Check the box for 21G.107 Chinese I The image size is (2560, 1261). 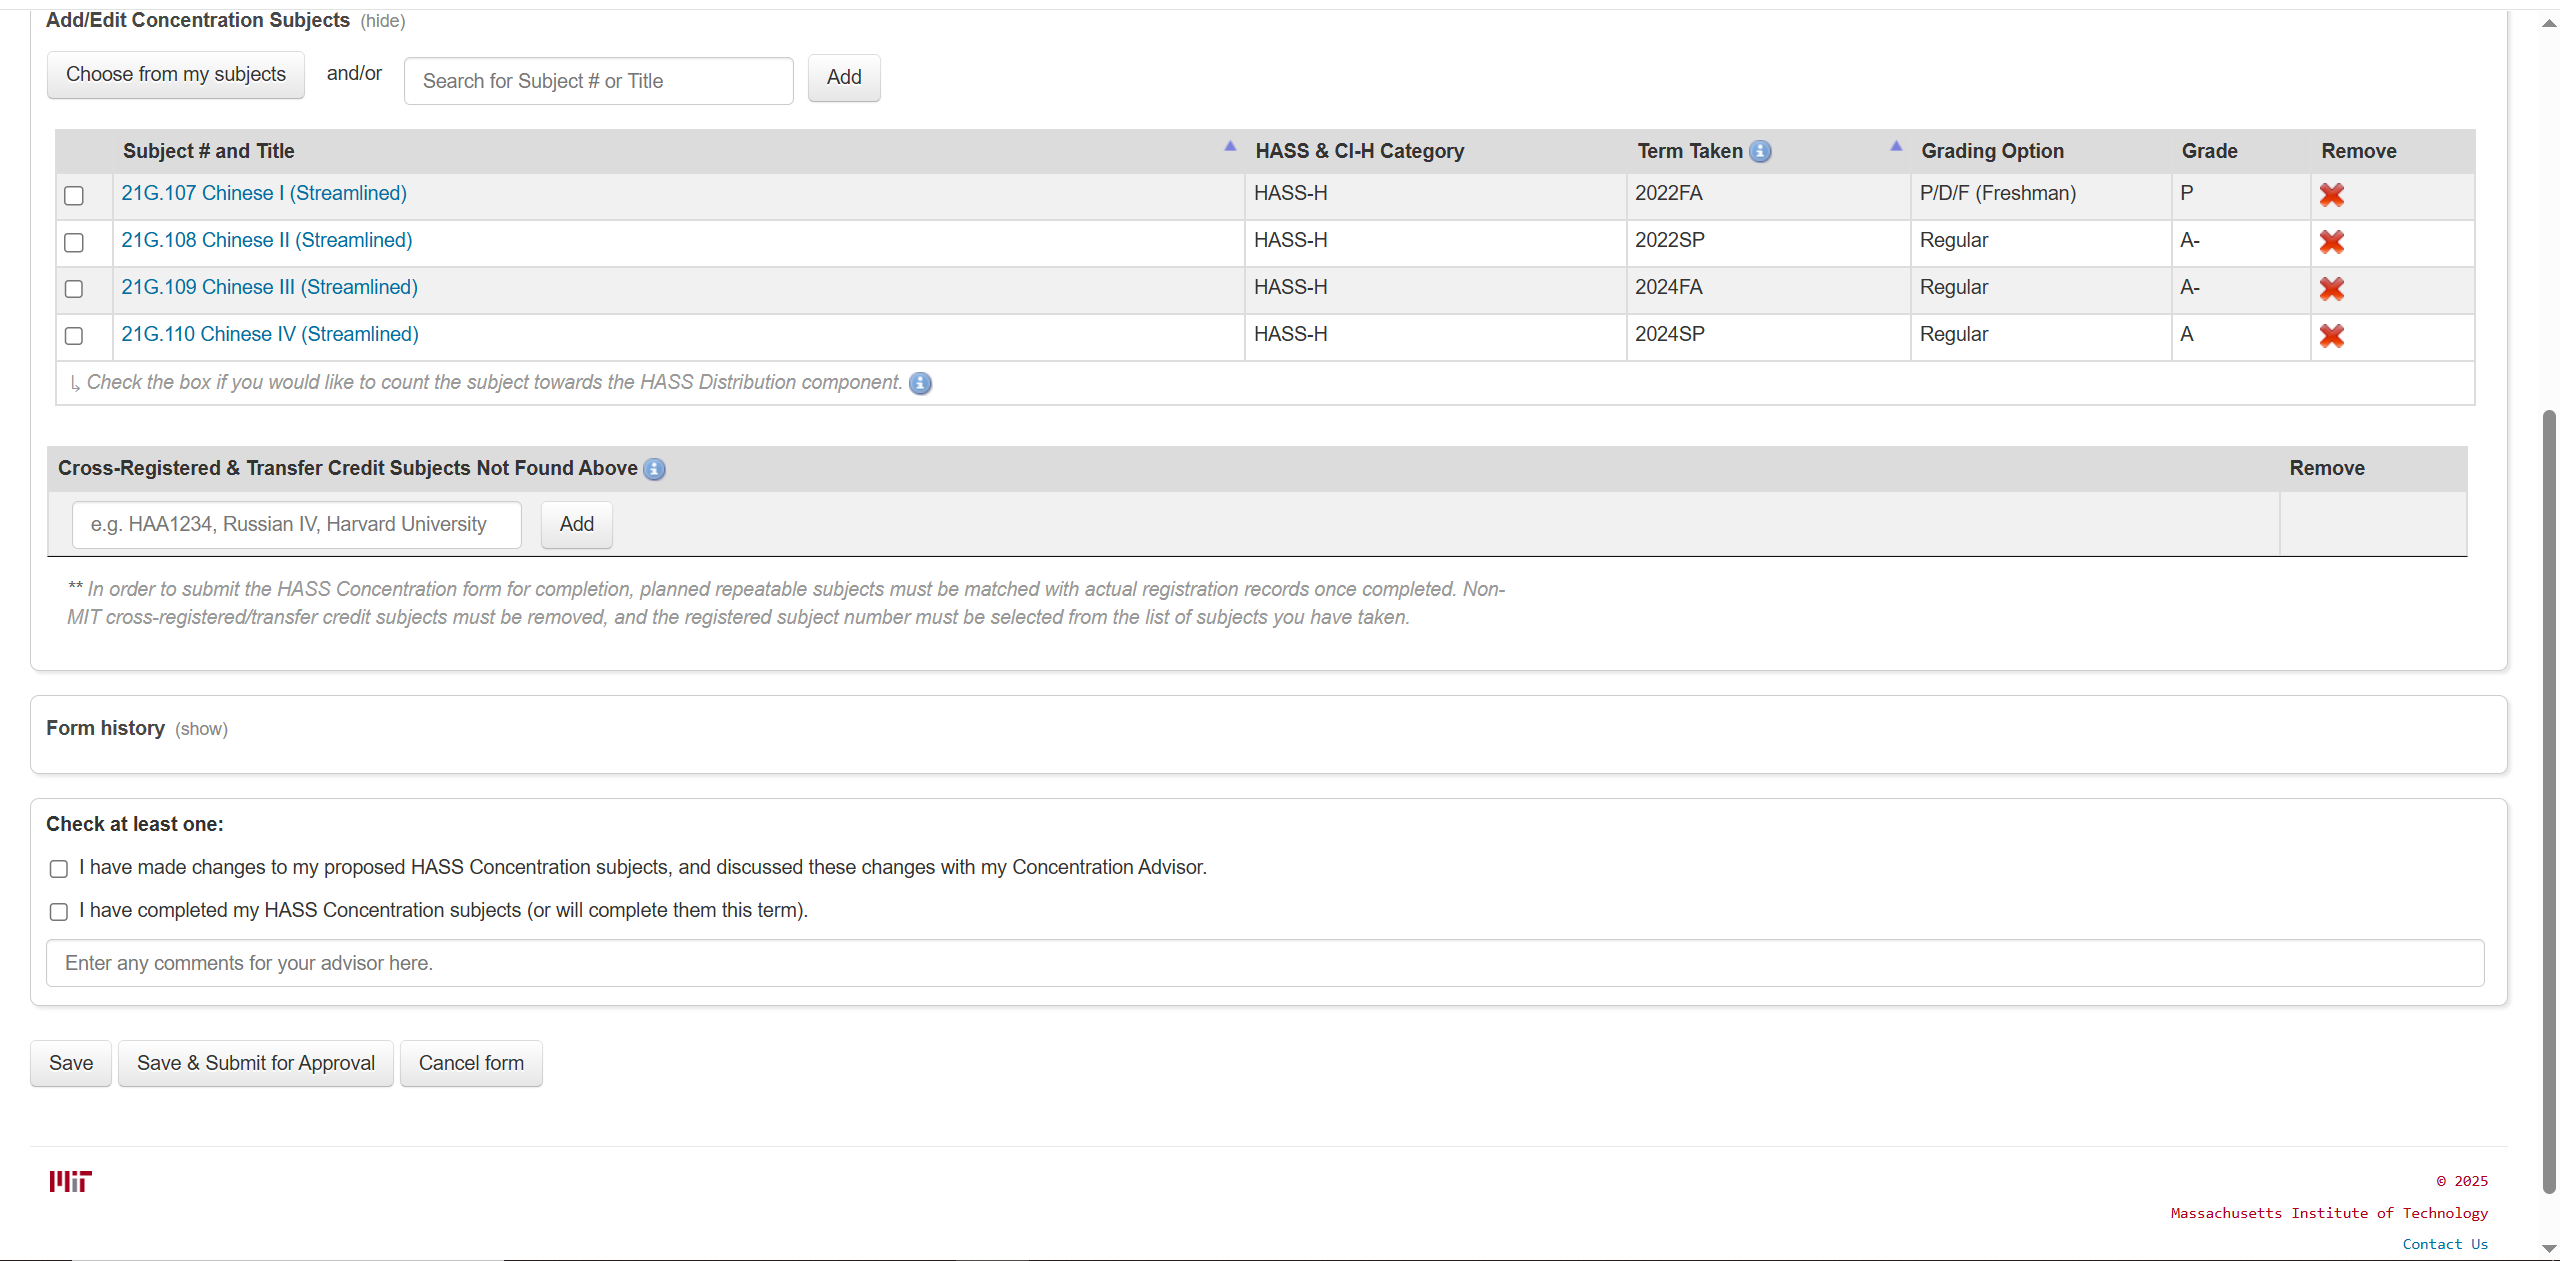[x=74, y=196]
